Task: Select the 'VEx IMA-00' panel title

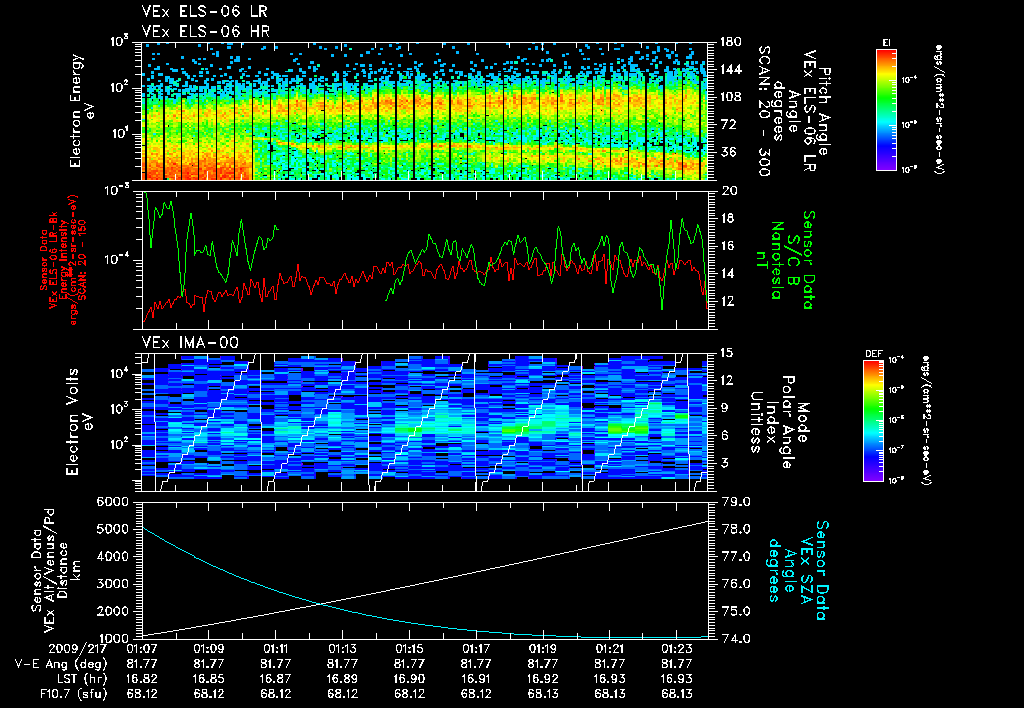Action: coord(190,343)
